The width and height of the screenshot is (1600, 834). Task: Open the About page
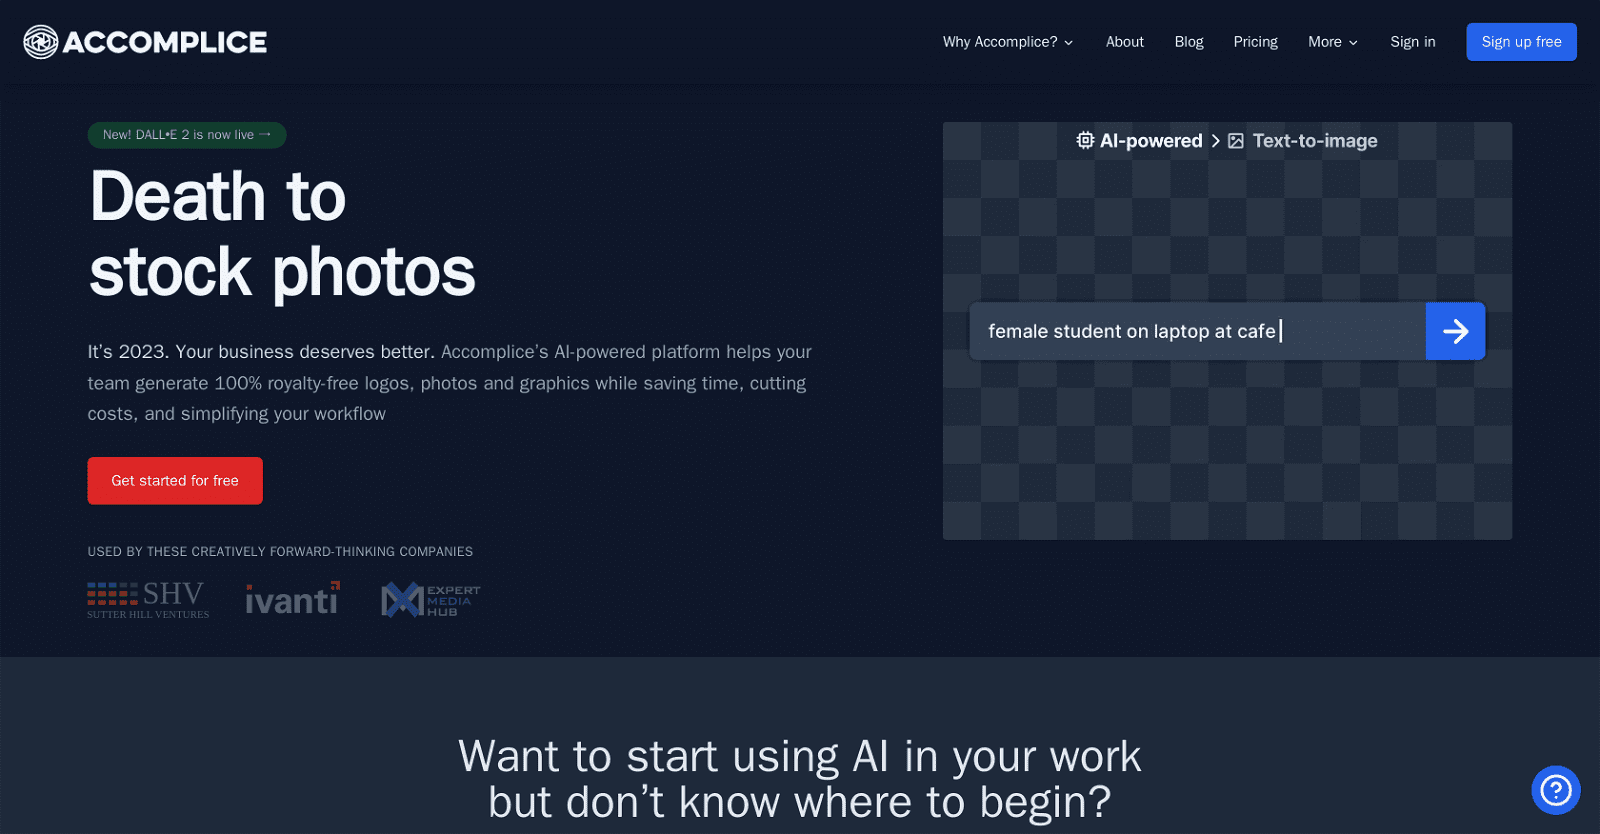(x=1124, y=42)
